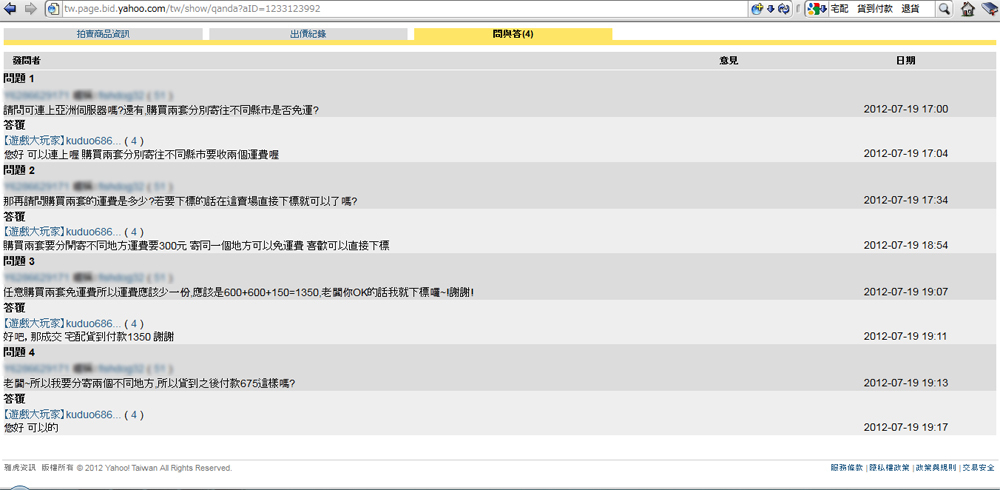Screen dimensions: 1000x490
Task: Switch to the 出價紀錄 tab
Action: click(x=308, y=34)
